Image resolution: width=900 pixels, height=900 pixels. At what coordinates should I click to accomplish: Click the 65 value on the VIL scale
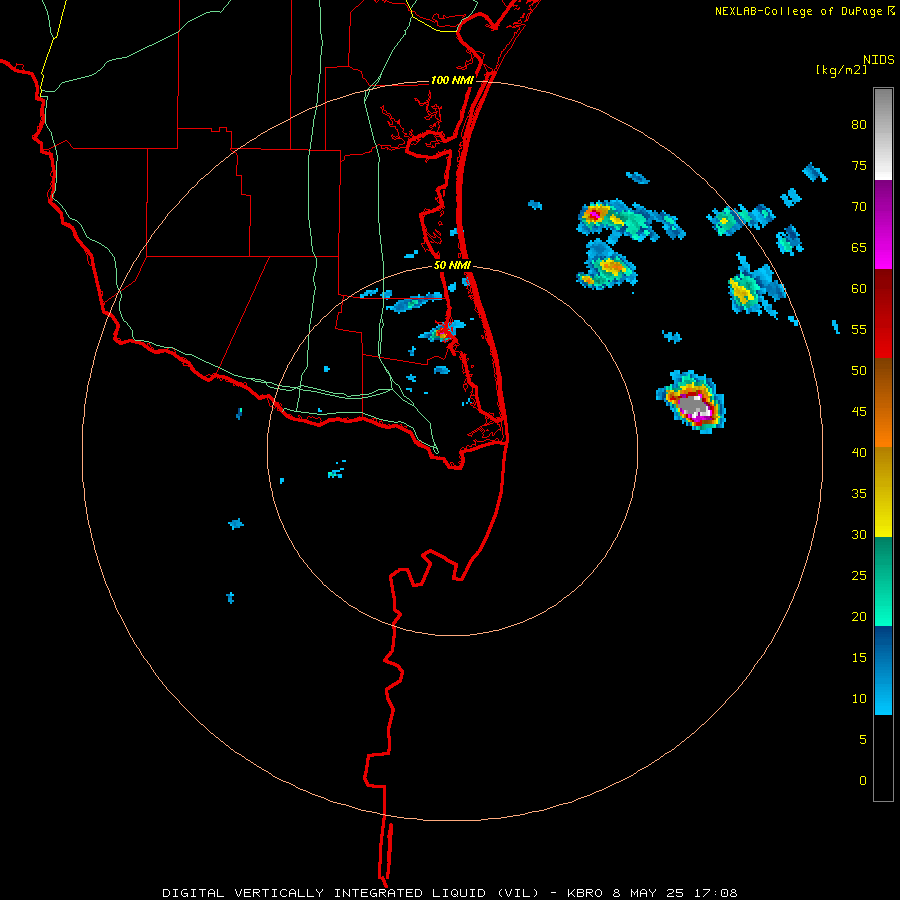[859, 247]
